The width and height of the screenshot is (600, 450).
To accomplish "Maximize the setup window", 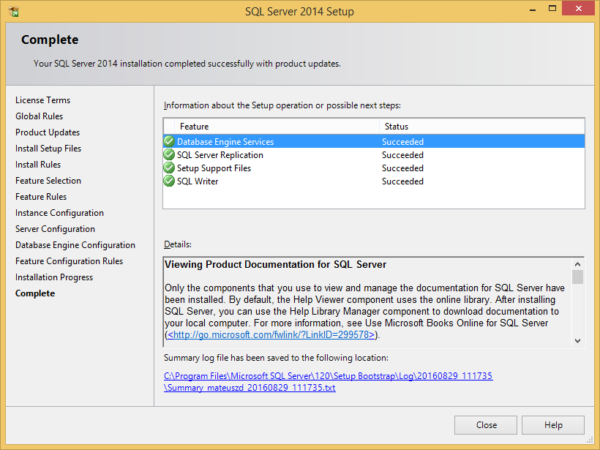I will point(547,11).
